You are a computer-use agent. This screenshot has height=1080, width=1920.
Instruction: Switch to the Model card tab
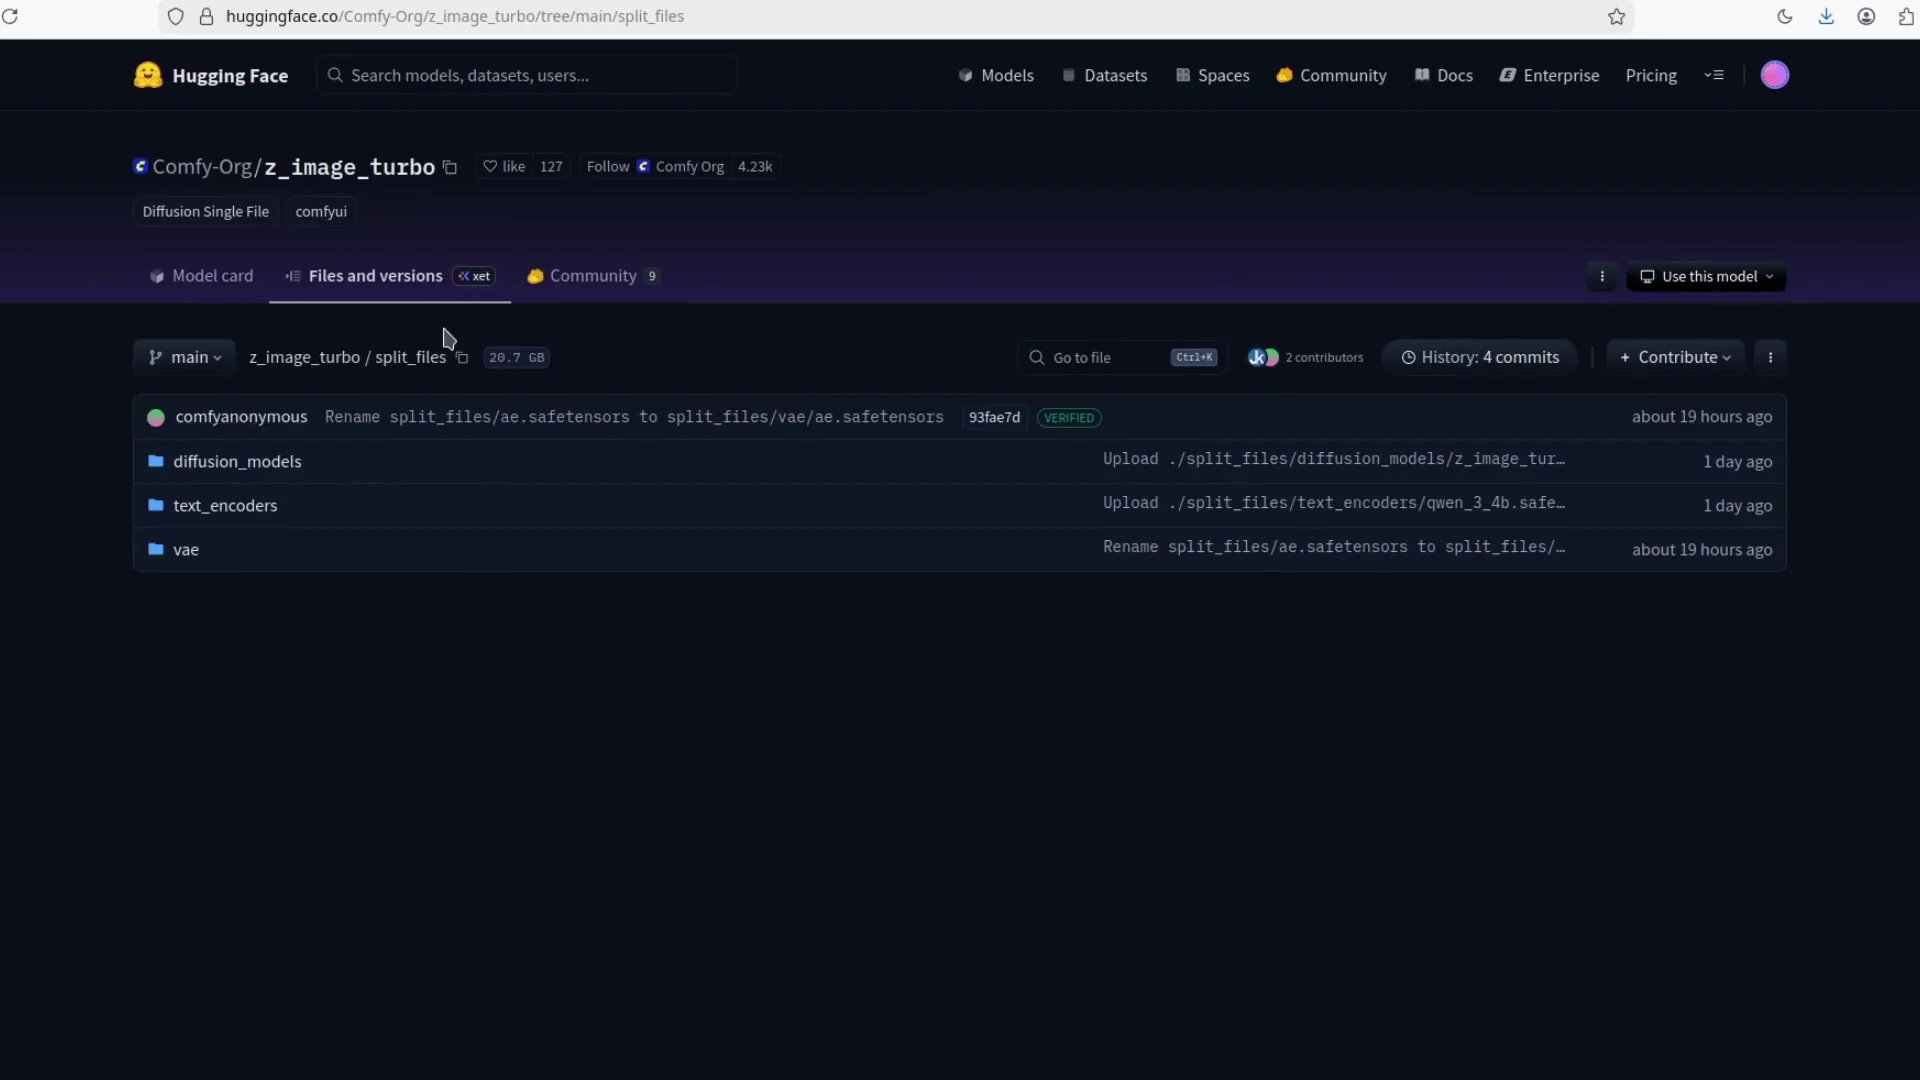point(201,276)
